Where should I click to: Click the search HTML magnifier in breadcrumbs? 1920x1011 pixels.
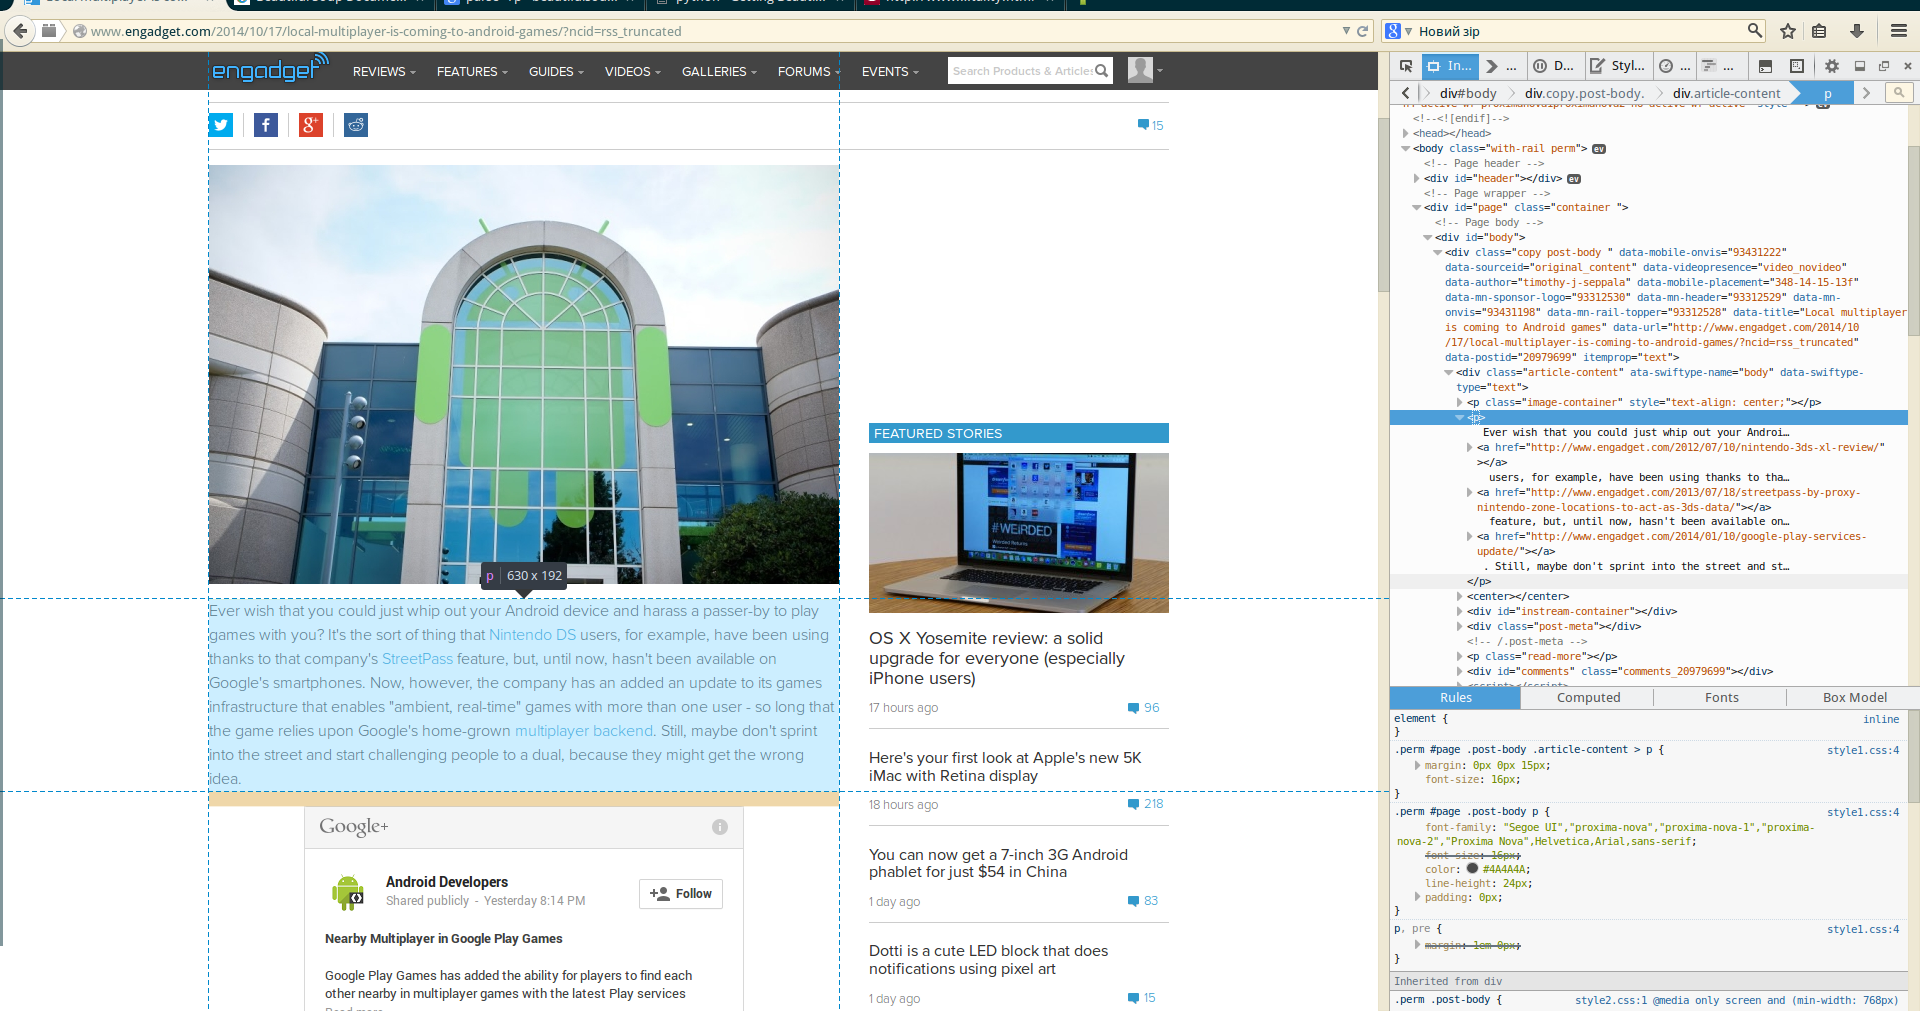click(x=1898, y=92)
